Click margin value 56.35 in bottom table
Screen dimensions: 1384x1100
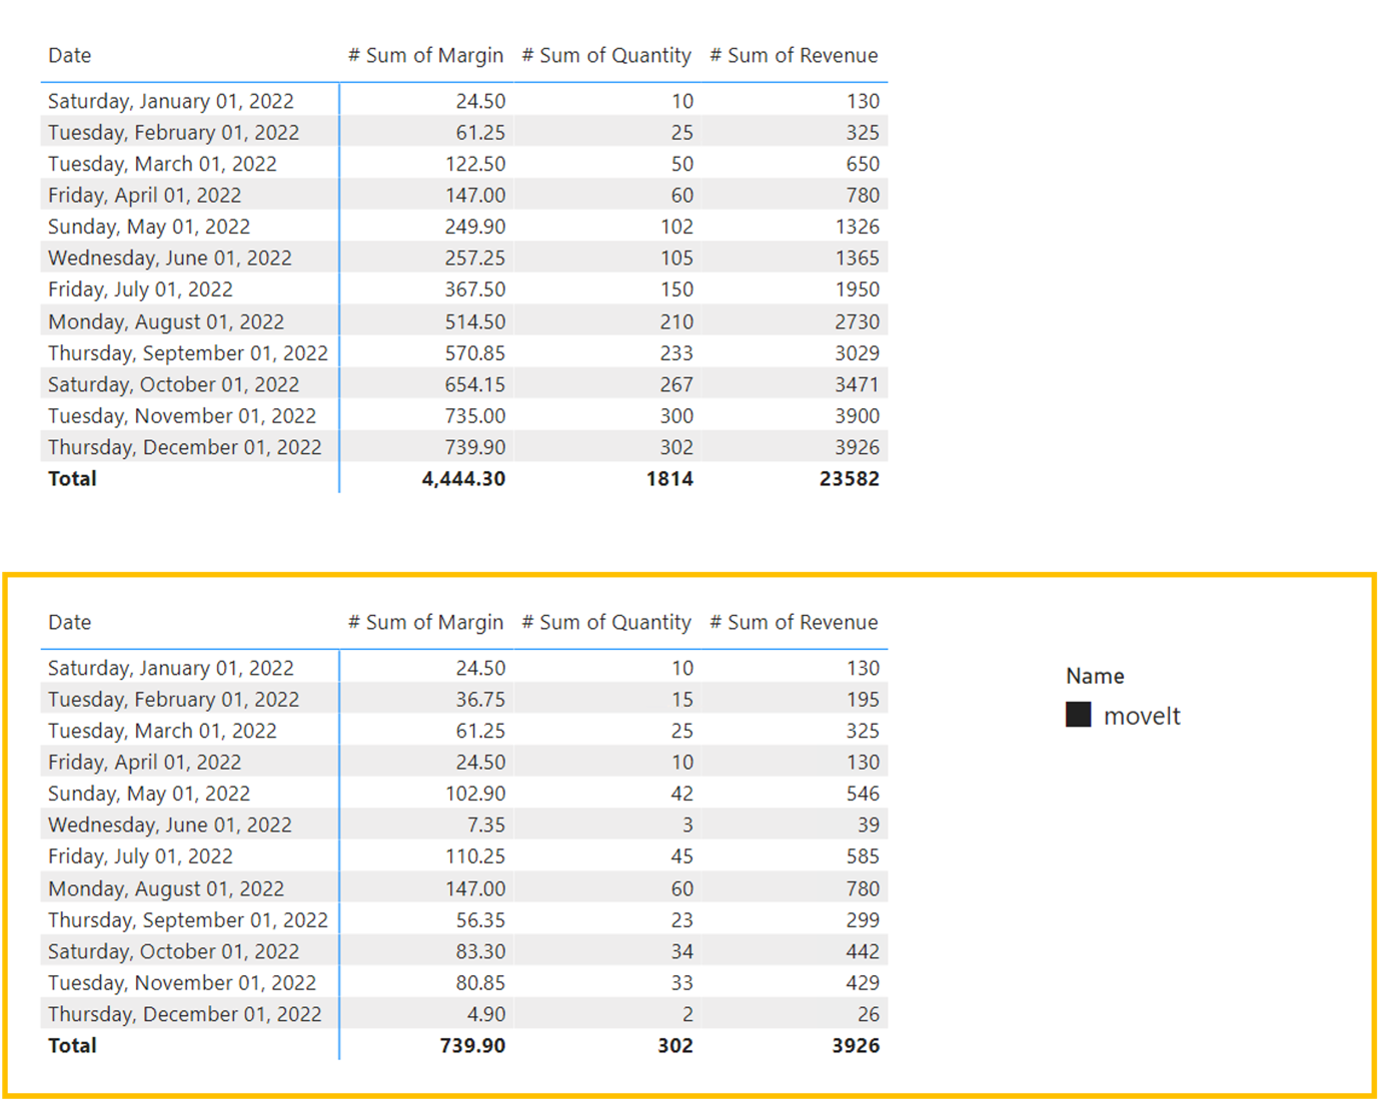(x=481, y=919)
